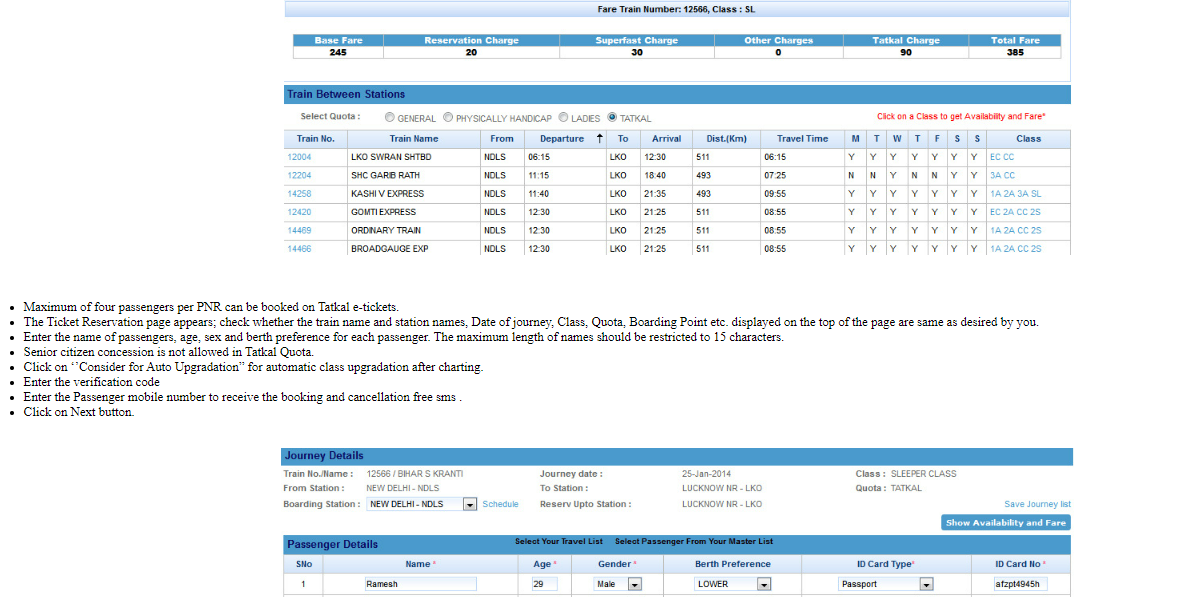Click the Show Availability and Fare button
The width and height of the screenshot is (1197, 597).
point(1006,523)
